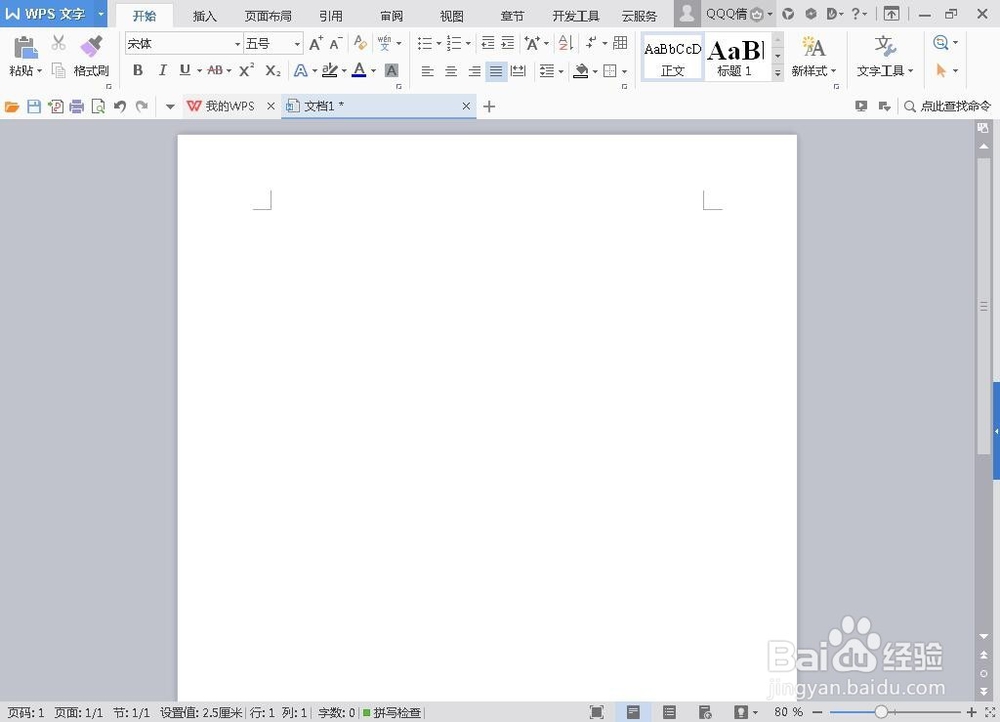The height and width of the screenshot is (722, 1000).
Task: Apply the 标题 1 style
Action: pos(736,57)
